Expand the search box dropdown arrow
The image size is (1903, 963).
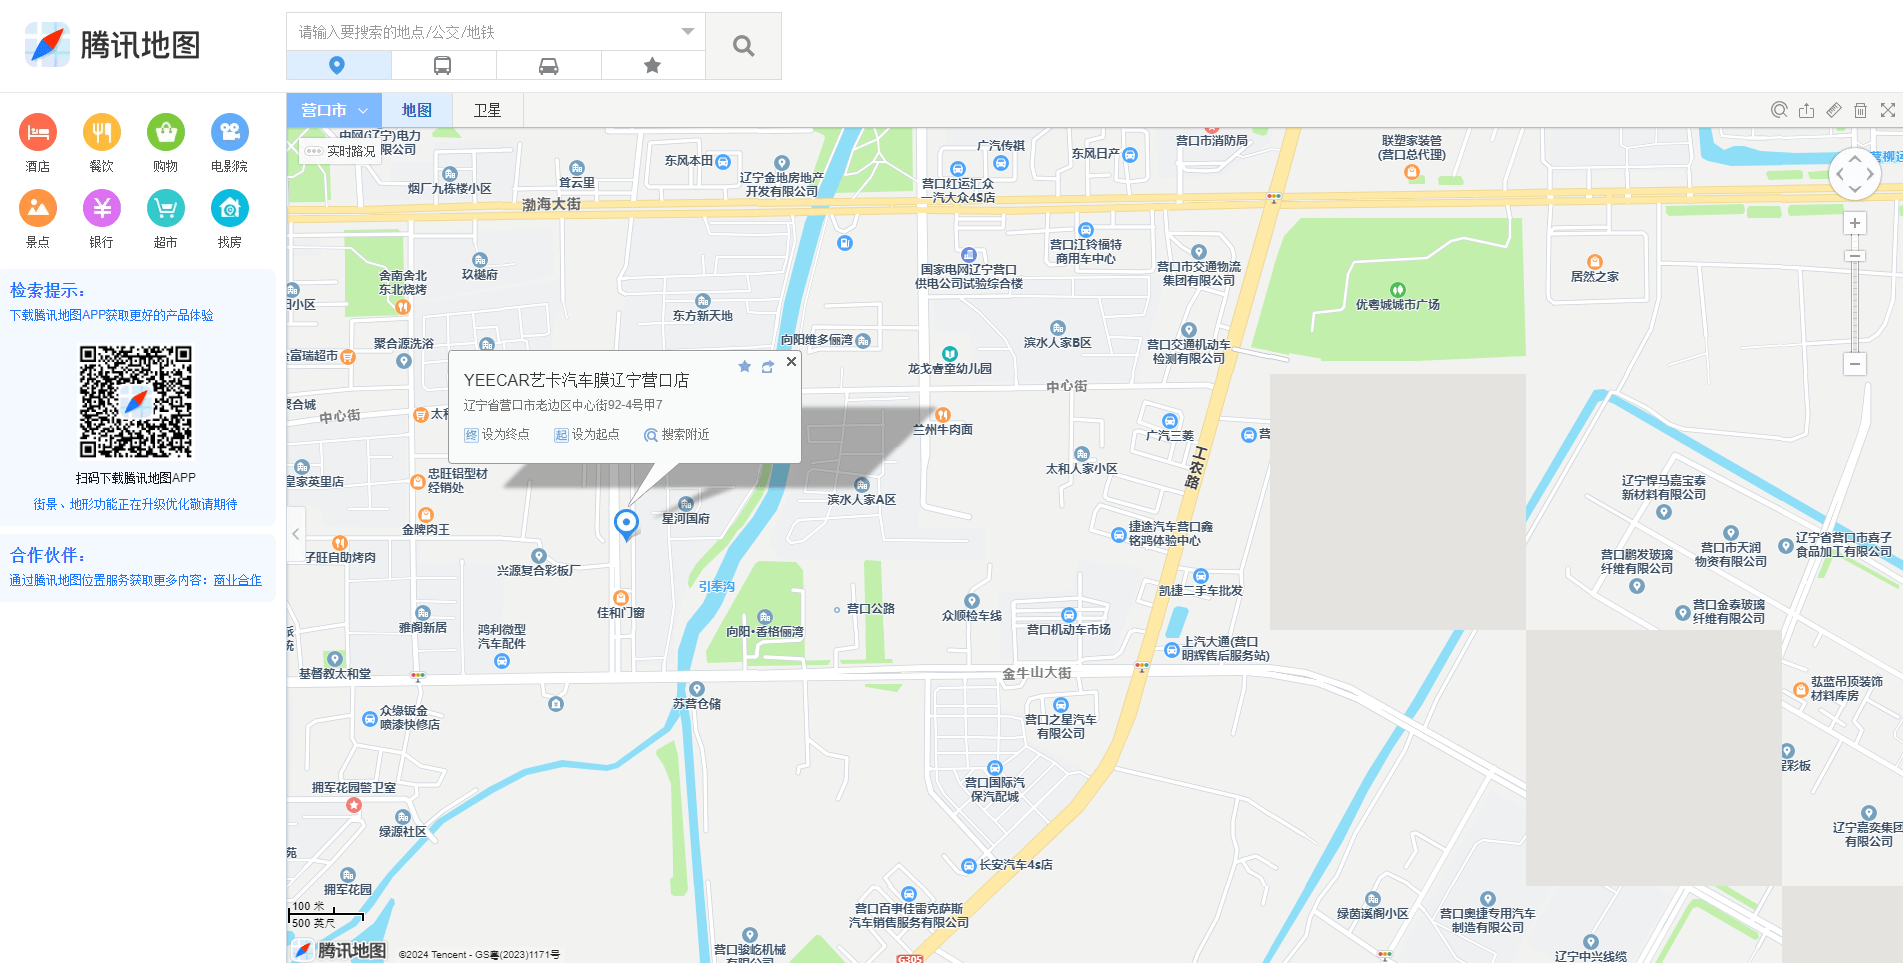tap(687, 32)
